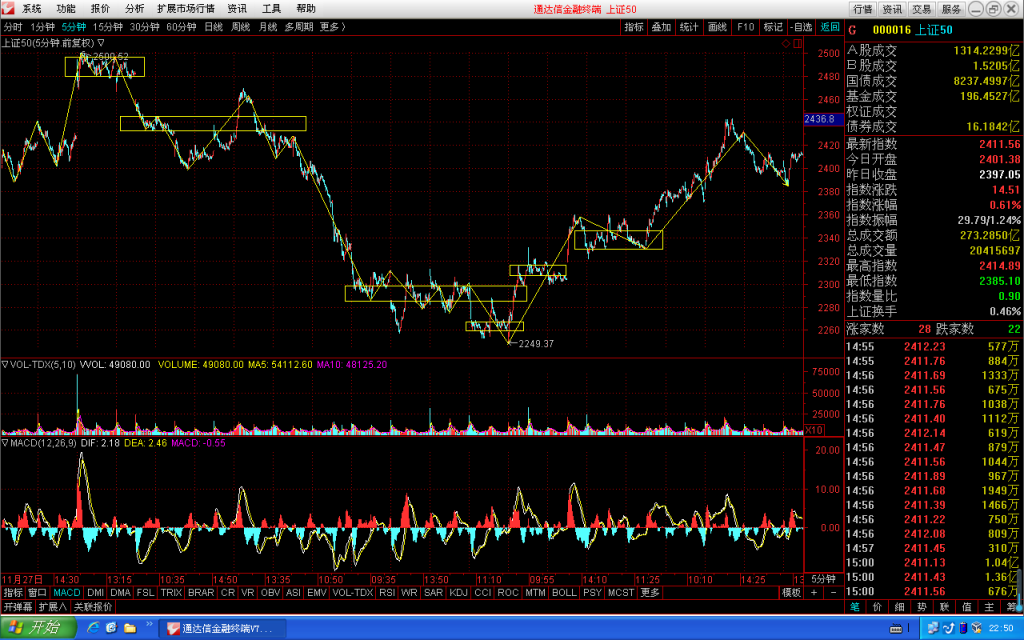Screen dimensions: 1024x640
Task: Select the KDJ indicator tab
Action: 458,592
